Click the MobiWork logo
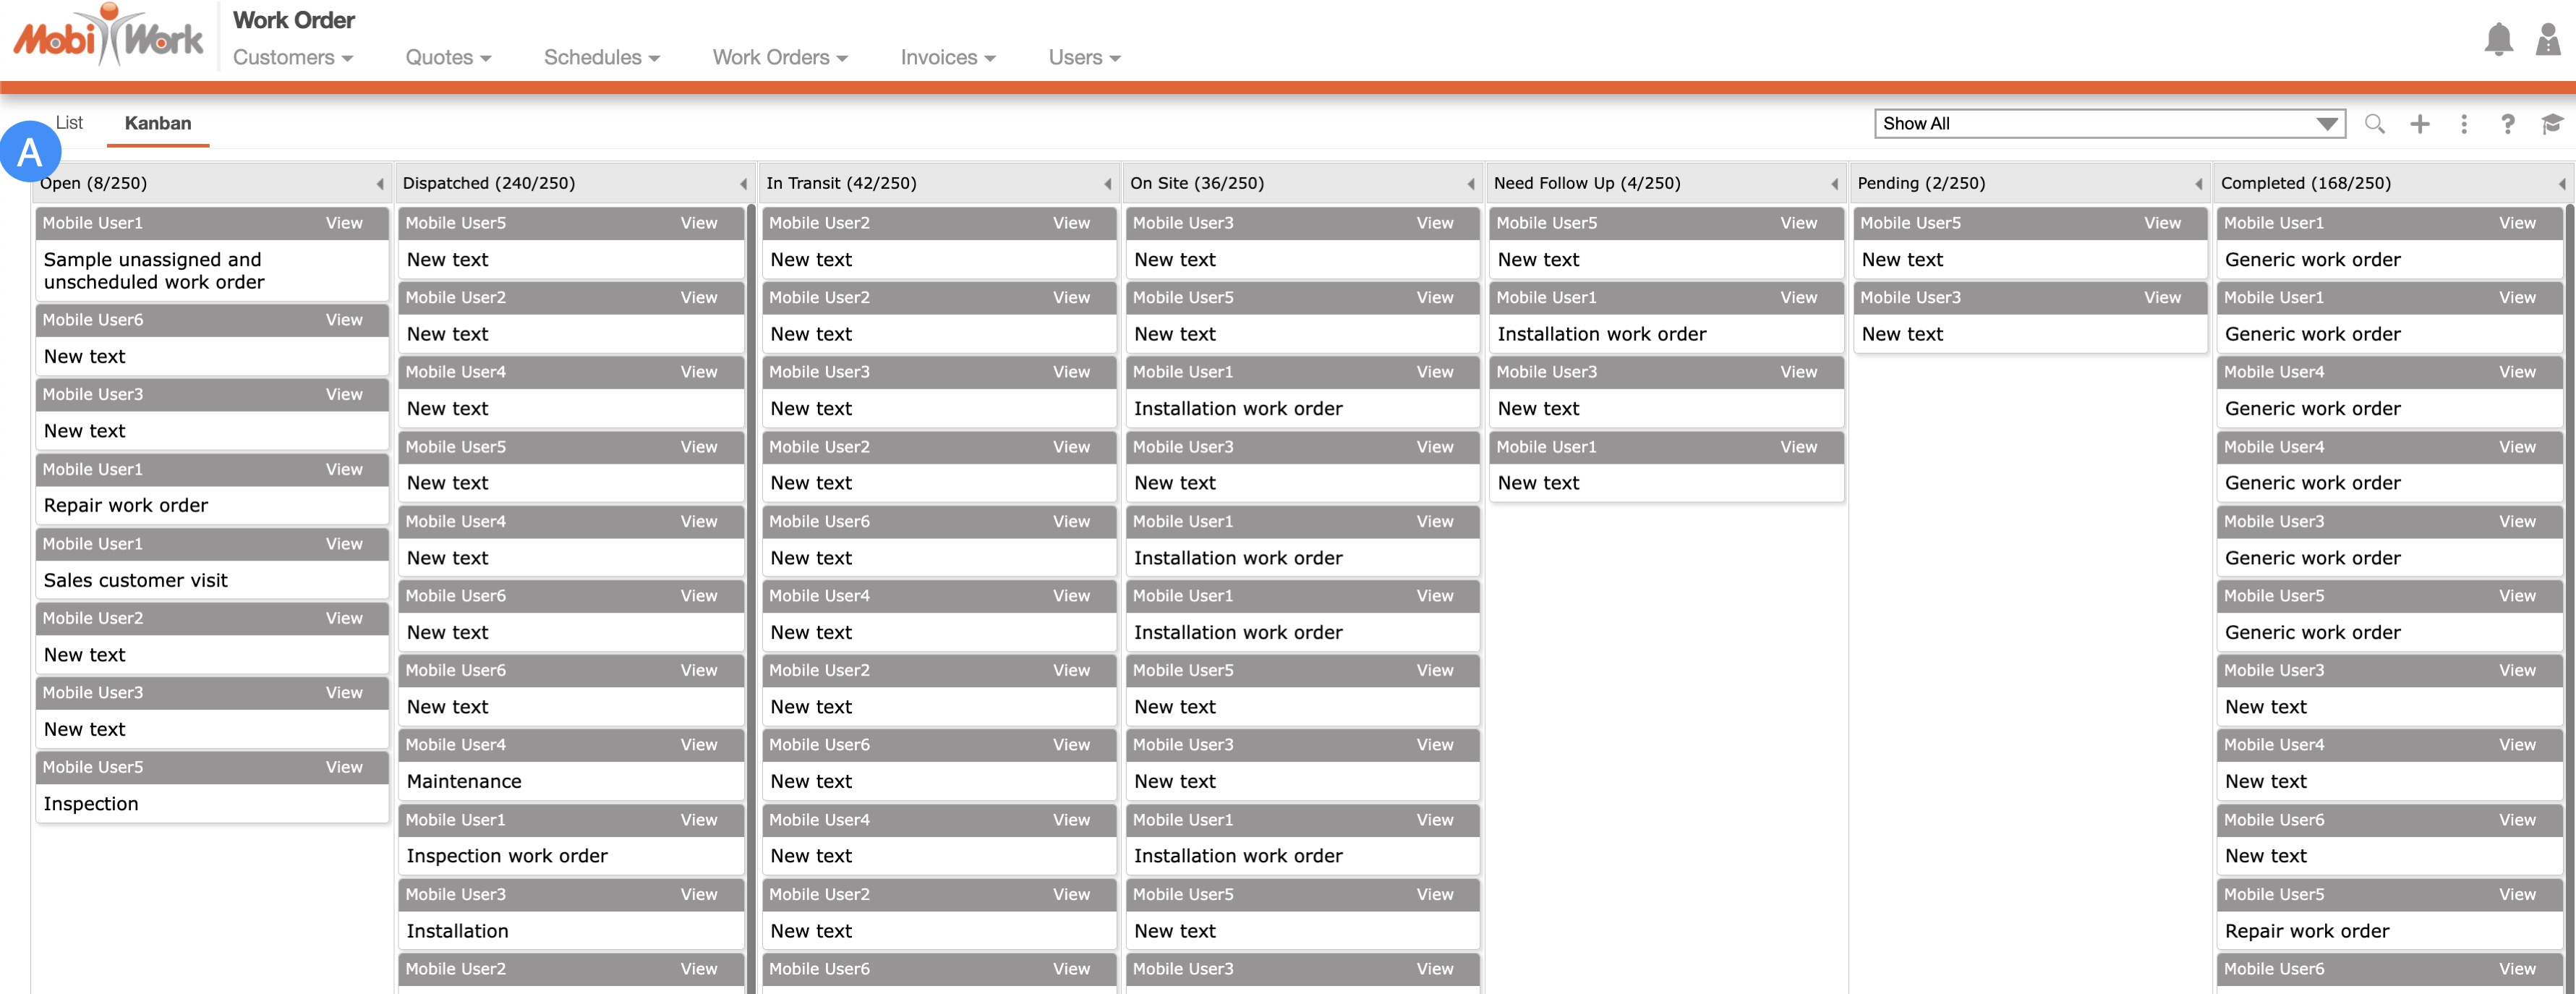The height and width of the screenshot is (994, 2576). click(x=108, y=37)
